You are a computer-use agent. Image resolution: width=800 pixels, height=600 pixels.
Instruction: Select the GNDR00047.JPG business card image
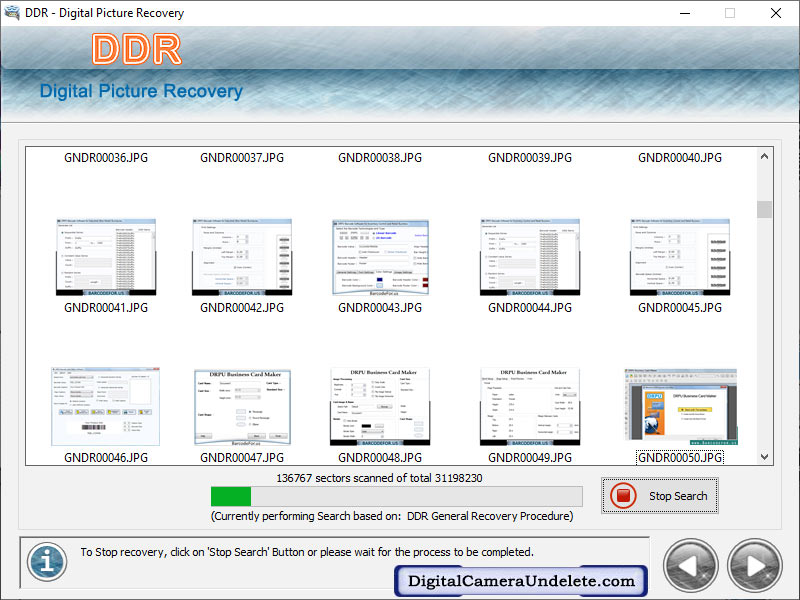pos(242,406)
